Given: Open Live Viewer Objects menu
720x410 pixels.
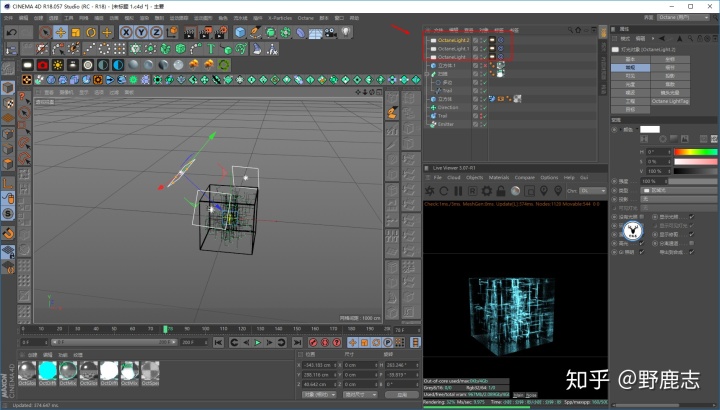Looking at the screenshot, I should click(x=474, y=177).
